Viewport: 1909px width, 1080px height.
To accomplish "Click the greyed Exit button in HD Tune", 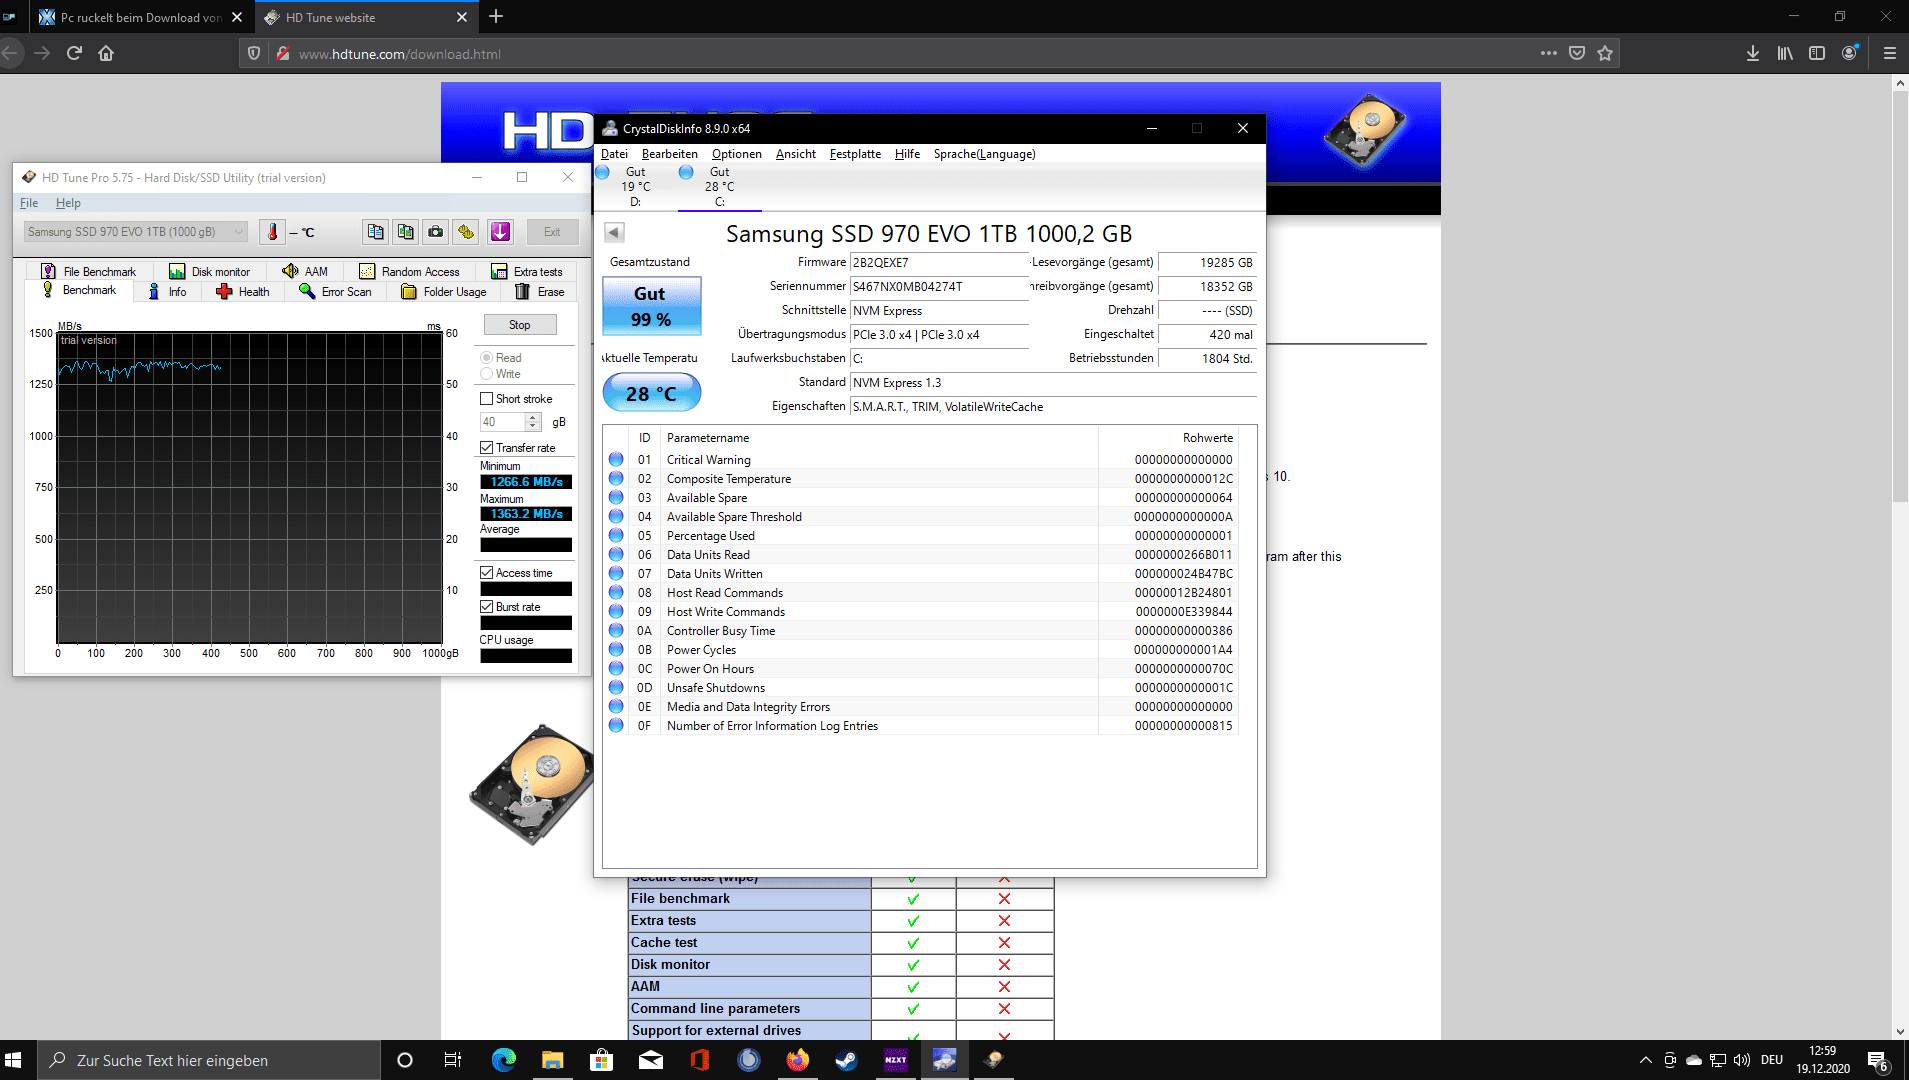I will click(x=552, y=232).
